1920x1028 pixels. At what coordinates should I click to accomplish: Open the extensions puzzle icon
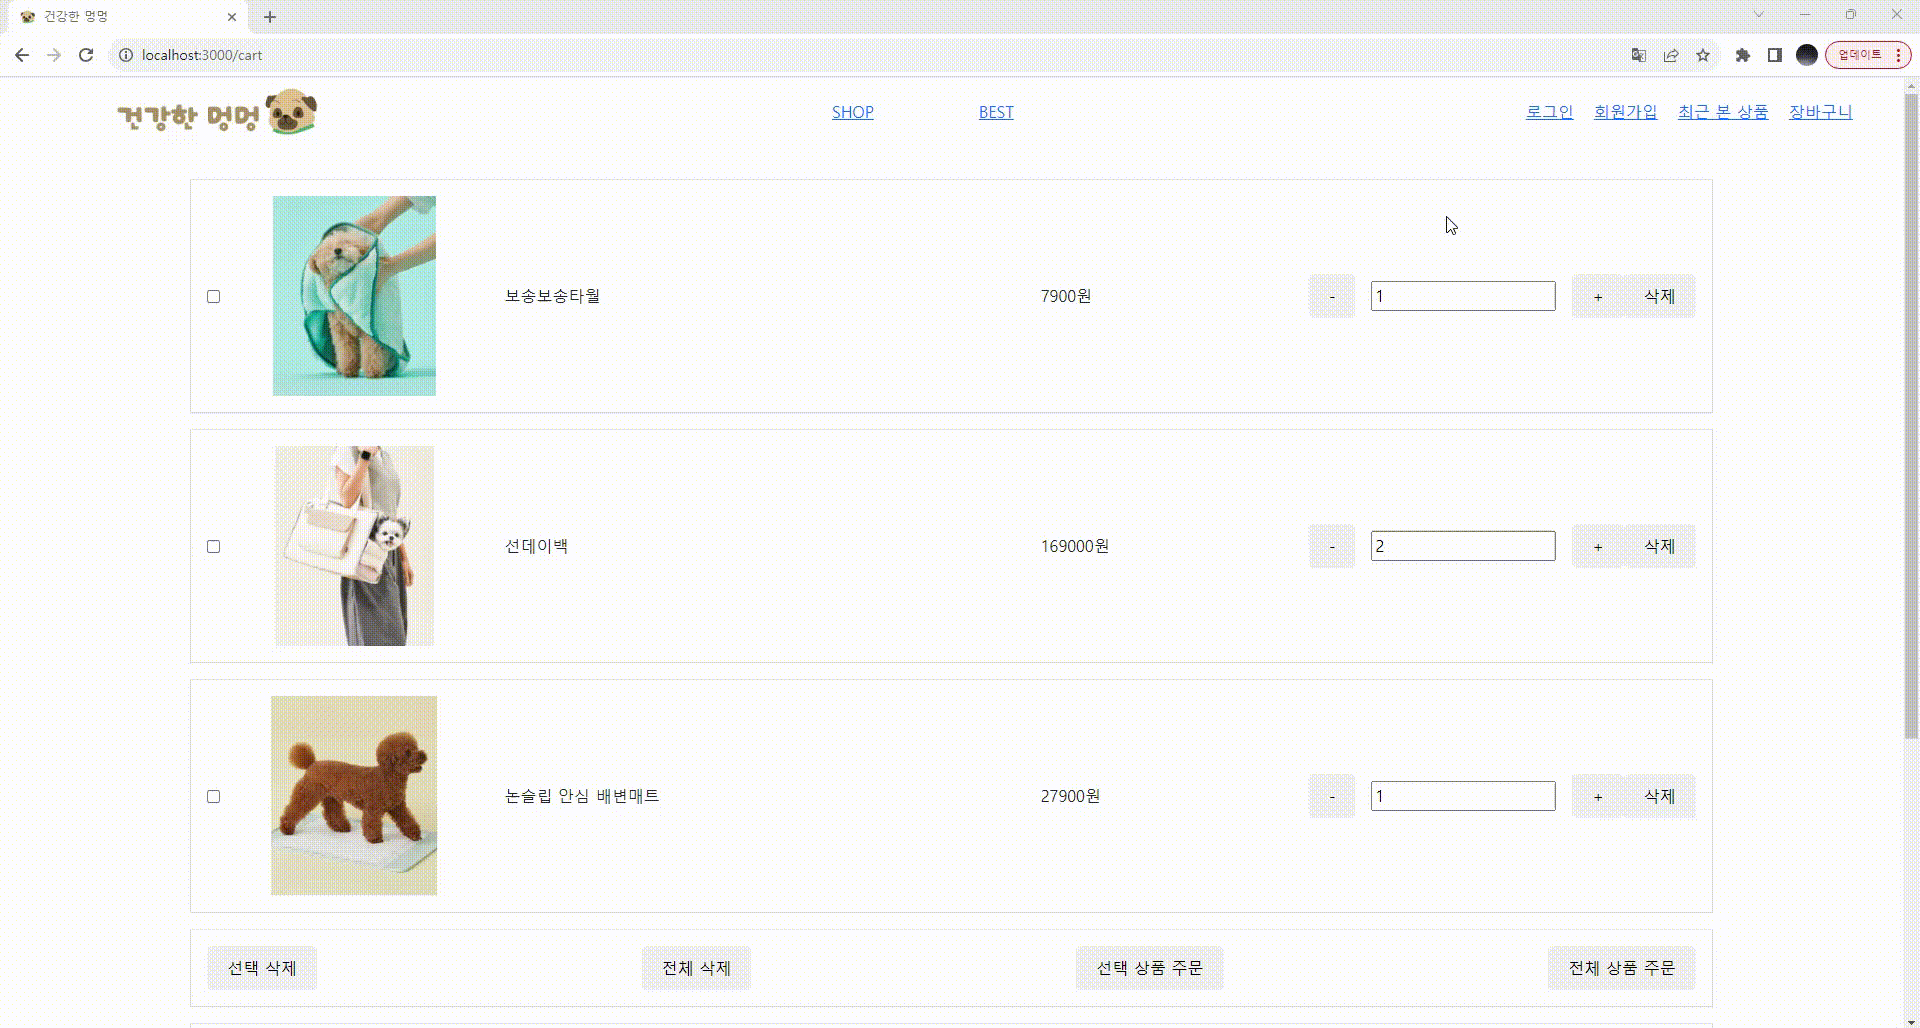[1743, 55]
